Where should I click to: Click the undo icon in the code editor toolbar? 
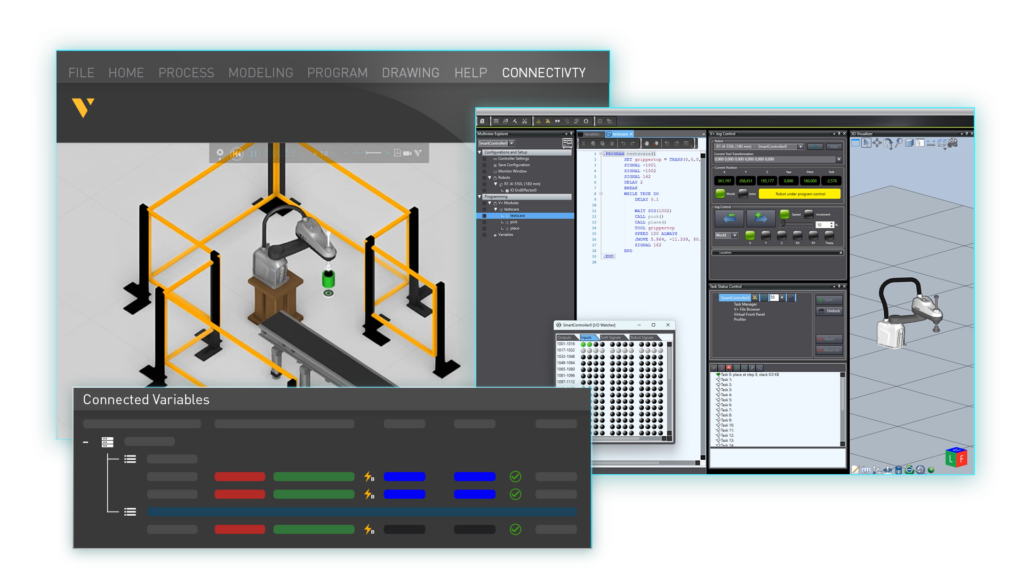coord(623,143)
